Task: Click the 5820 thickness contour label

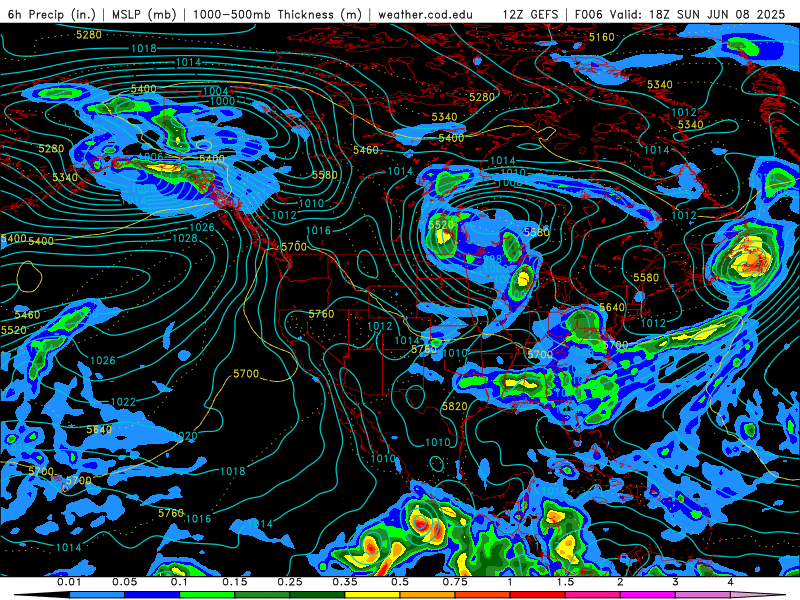Action: [x=454, y=406]
